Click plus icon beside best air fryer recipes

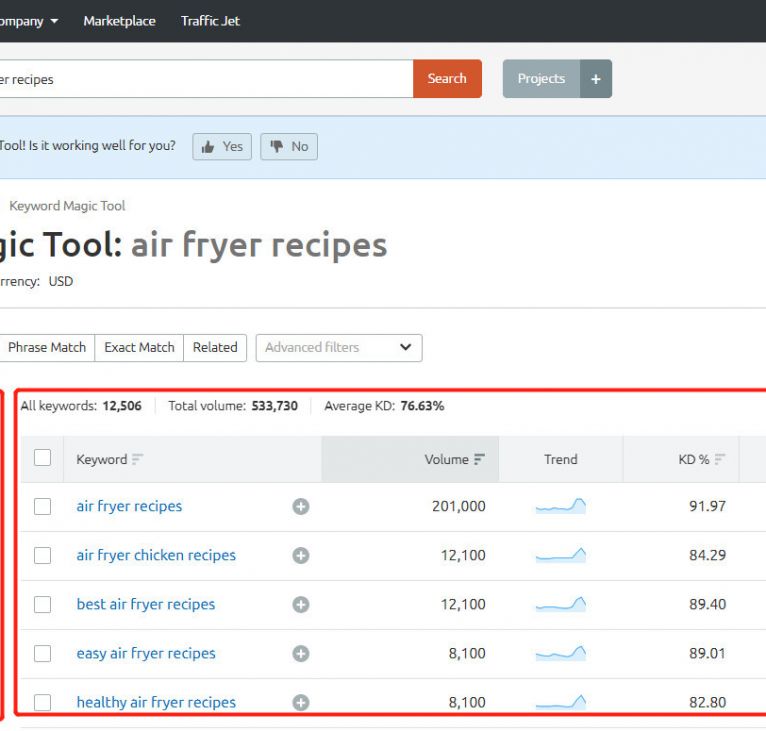(301, 605)
